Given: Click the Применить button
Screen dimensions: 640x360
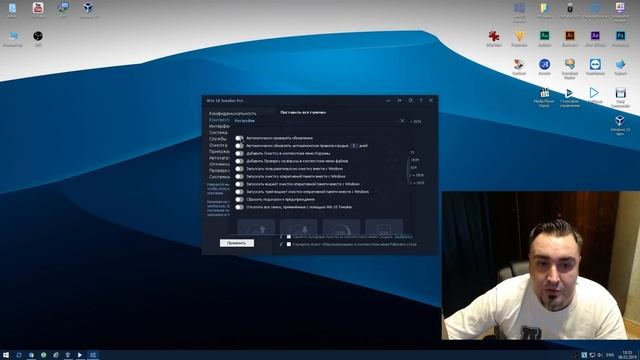Looking at the screenshot, I should [x=237, y=243].
